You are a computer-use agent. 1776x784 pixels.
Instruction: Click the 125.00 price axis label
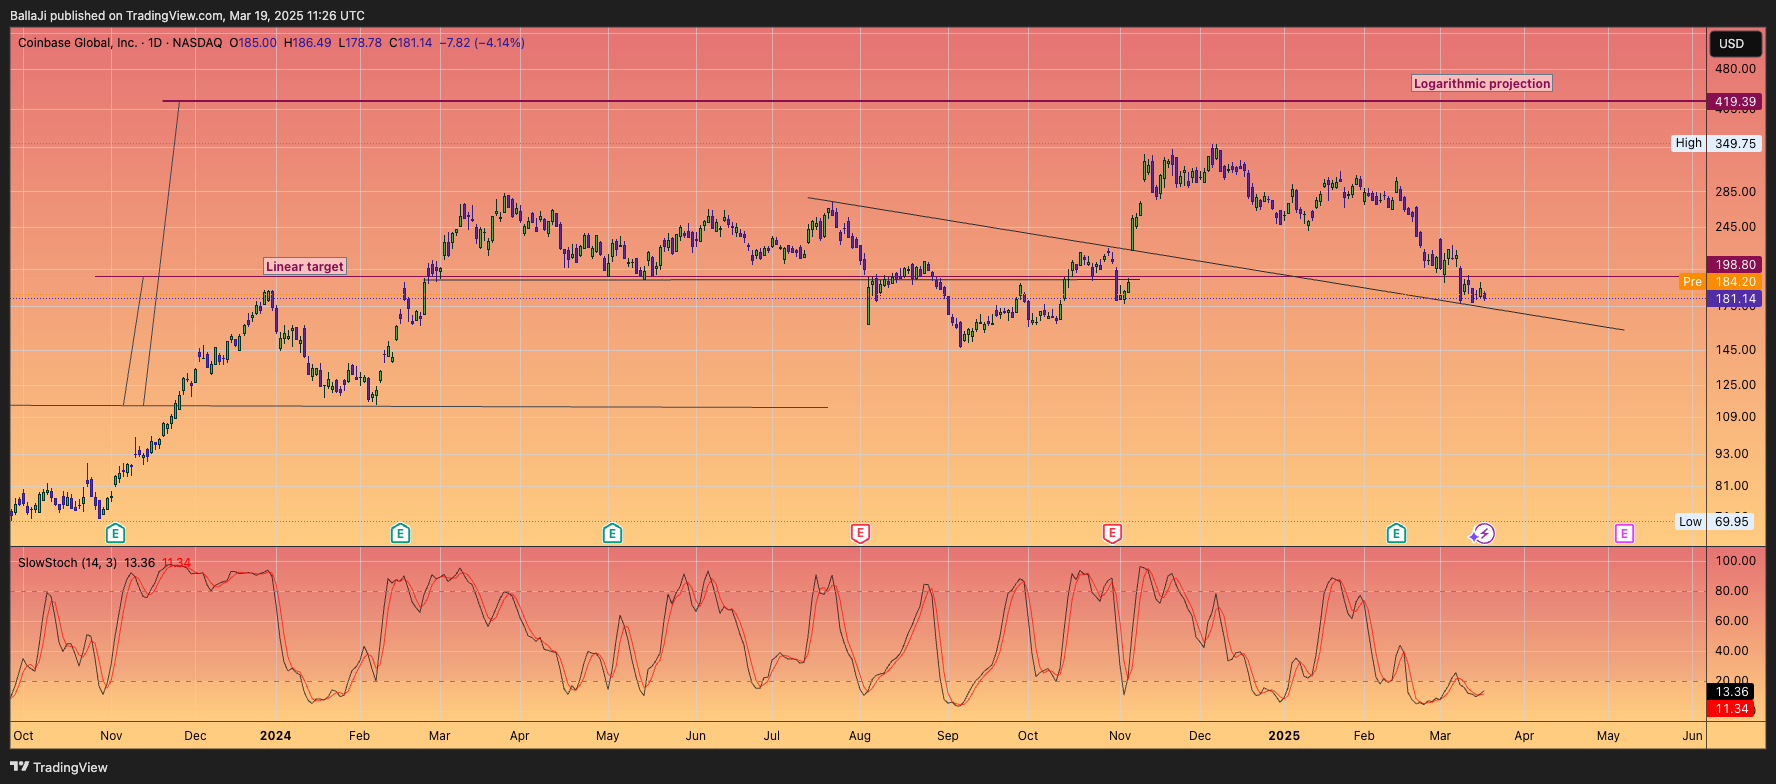tap(1735, 385)
